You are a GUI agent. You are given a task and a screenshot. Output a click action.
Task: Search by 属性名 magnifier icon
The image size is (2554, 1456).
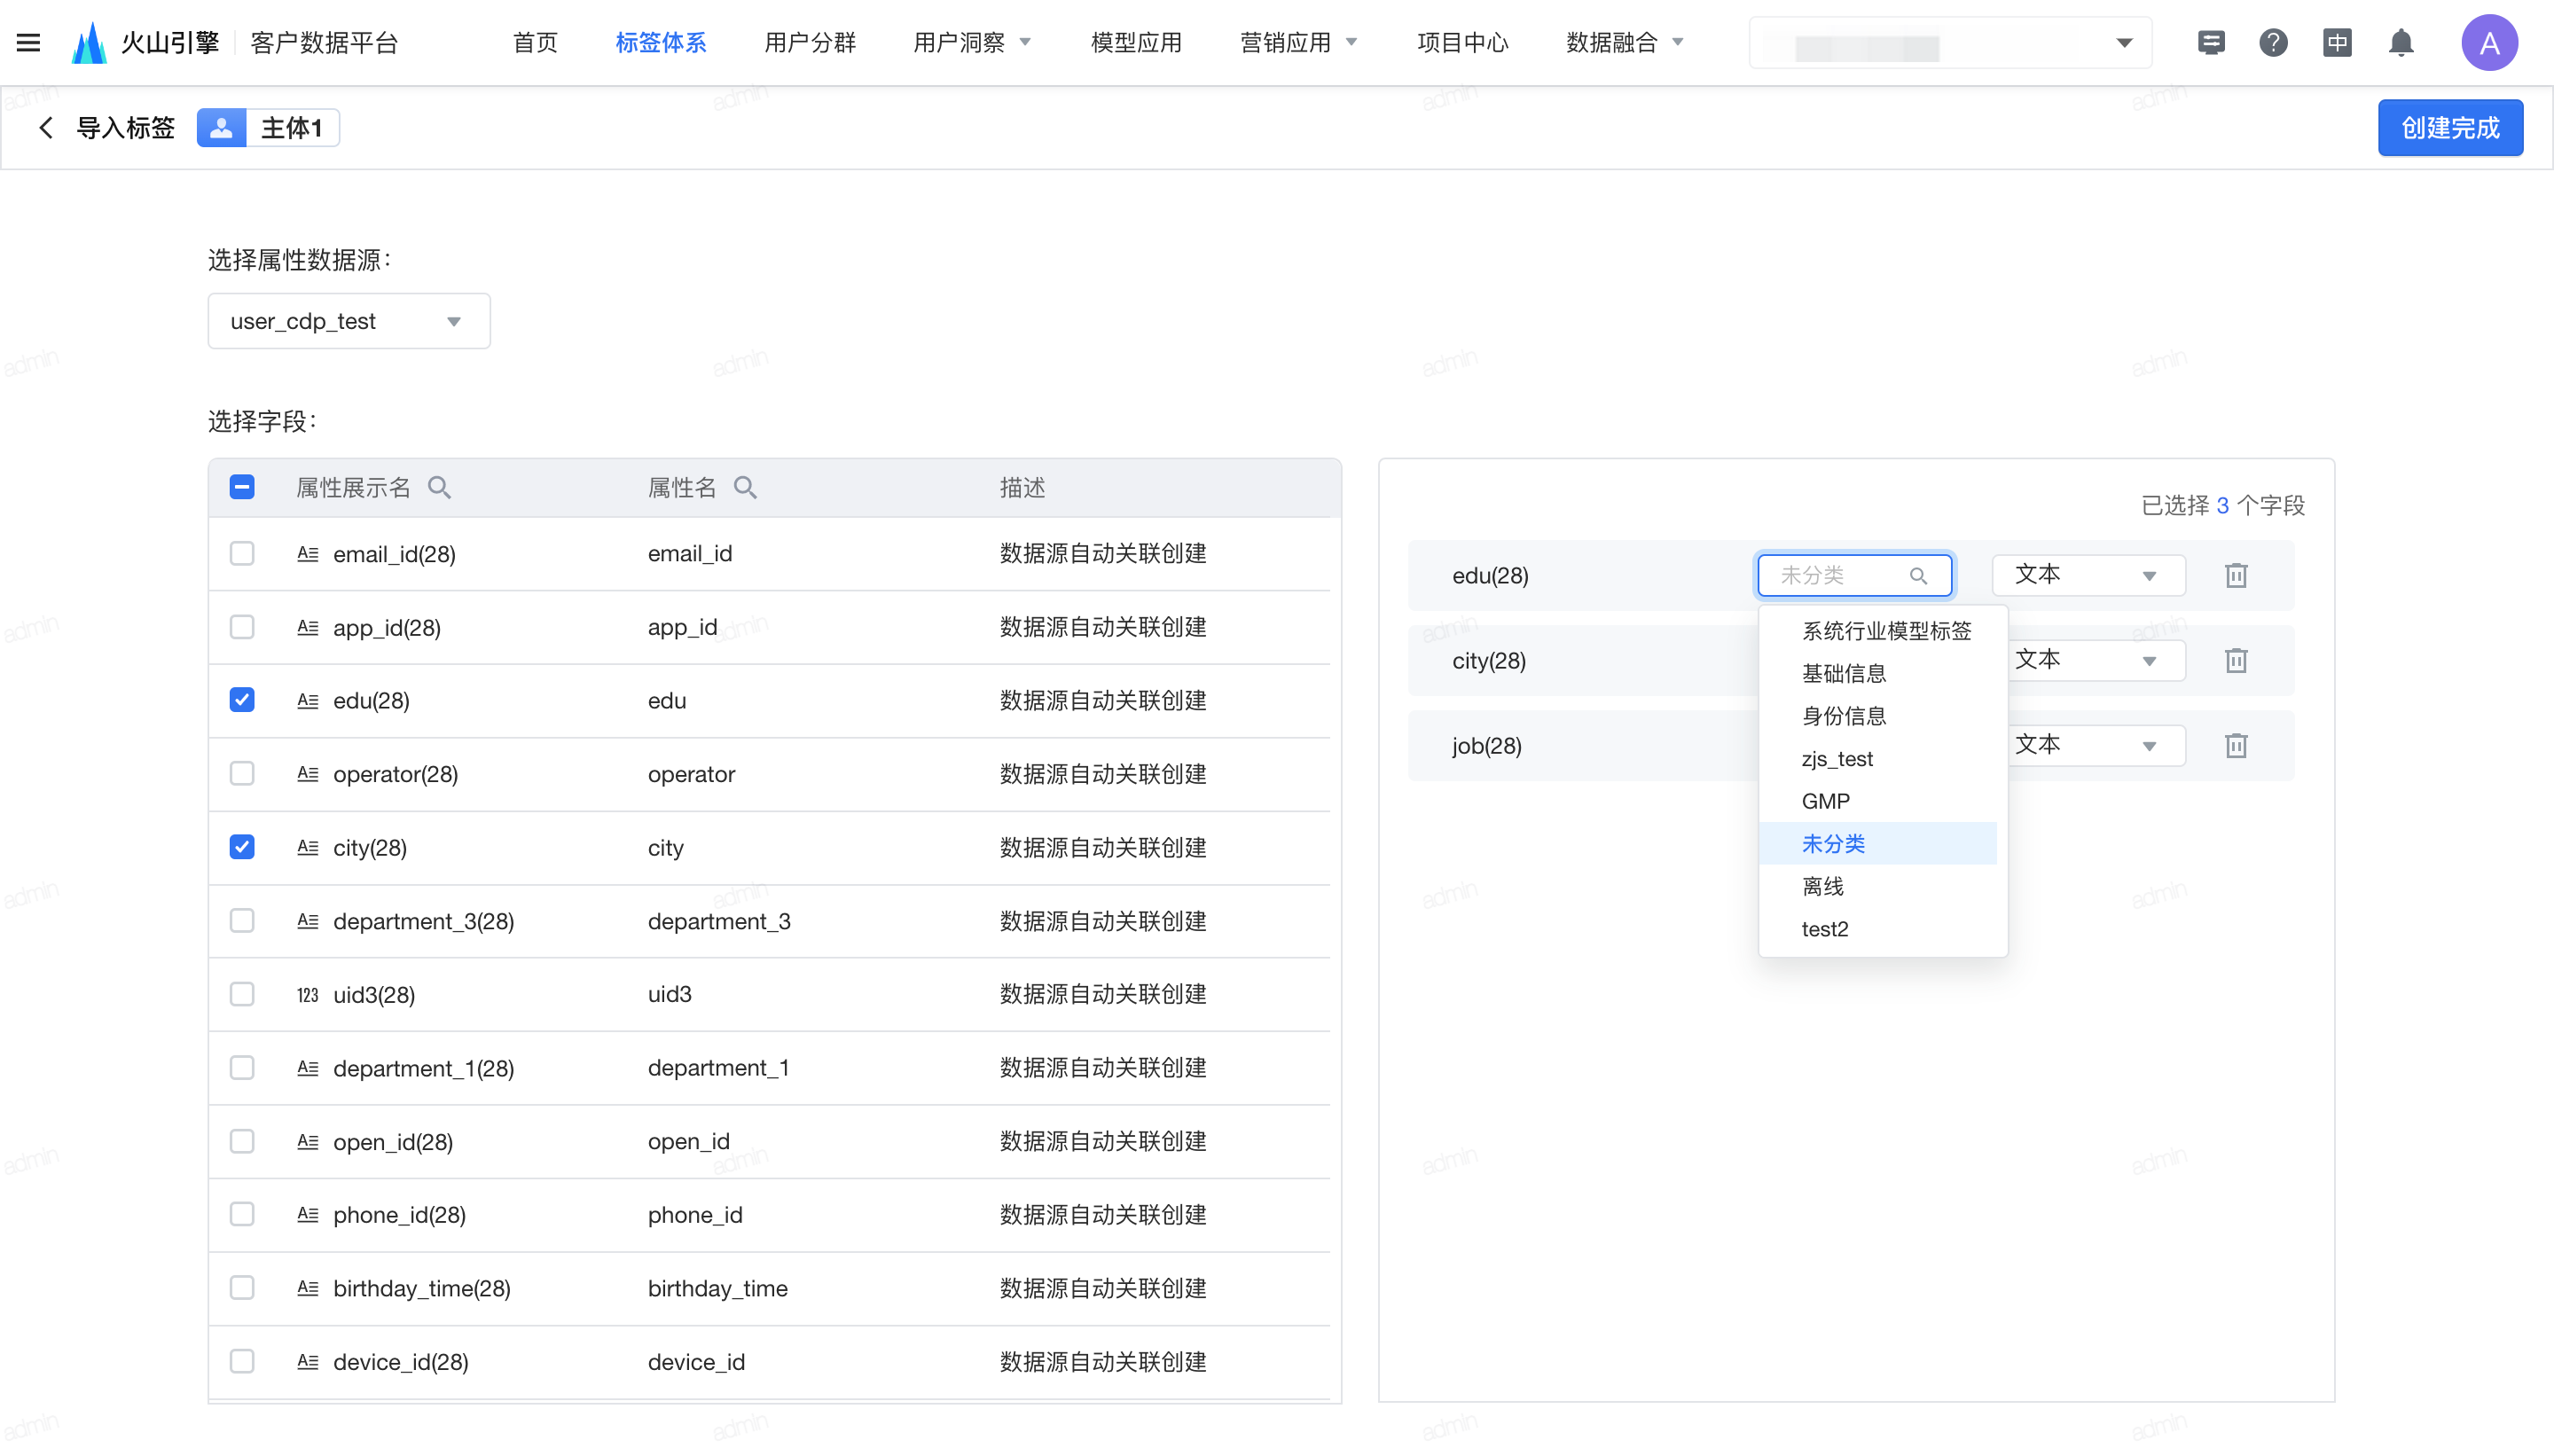point(745,487)
